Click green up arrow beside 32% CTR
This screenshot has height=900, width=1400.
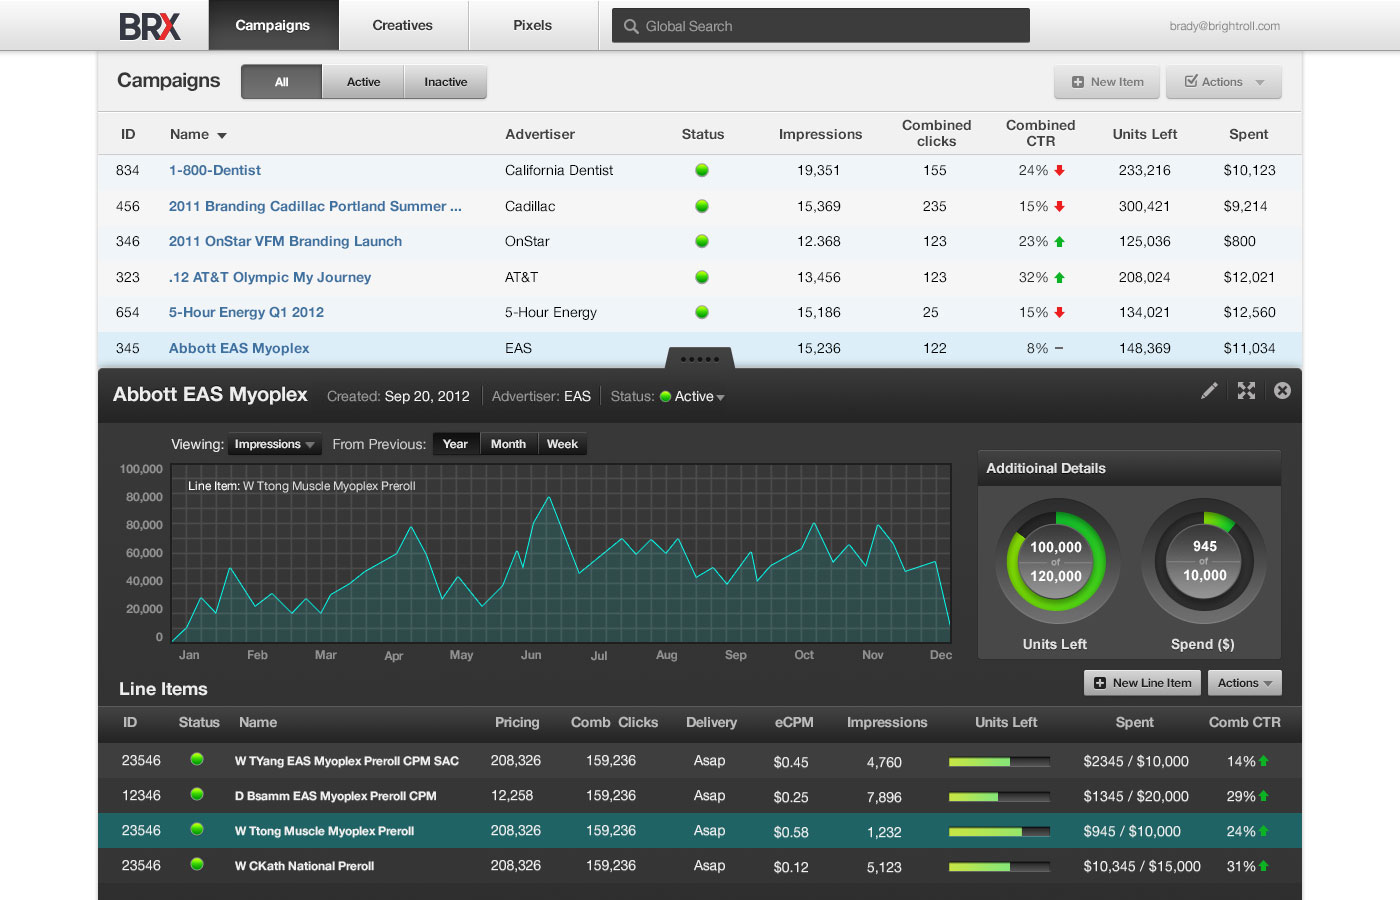coord(1059,277)
